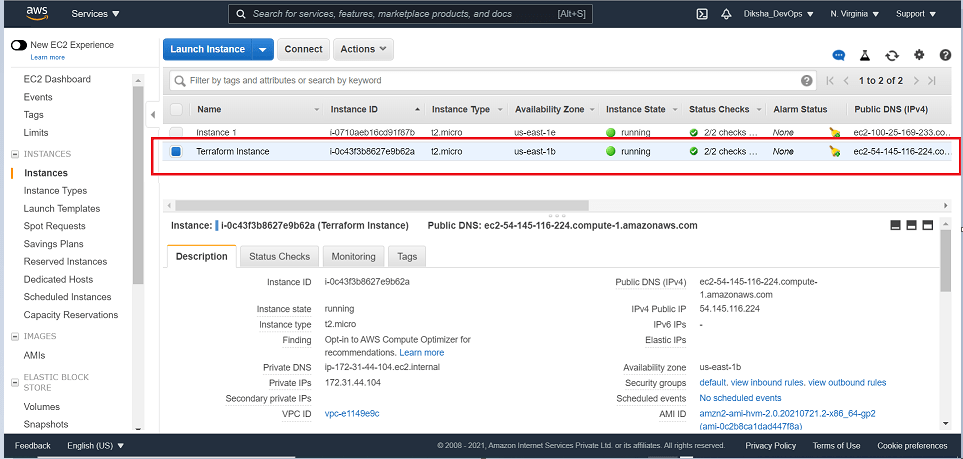Select the Instance 1 row checkbox
This screenshot has width=963, height=459.
(176, 132)
